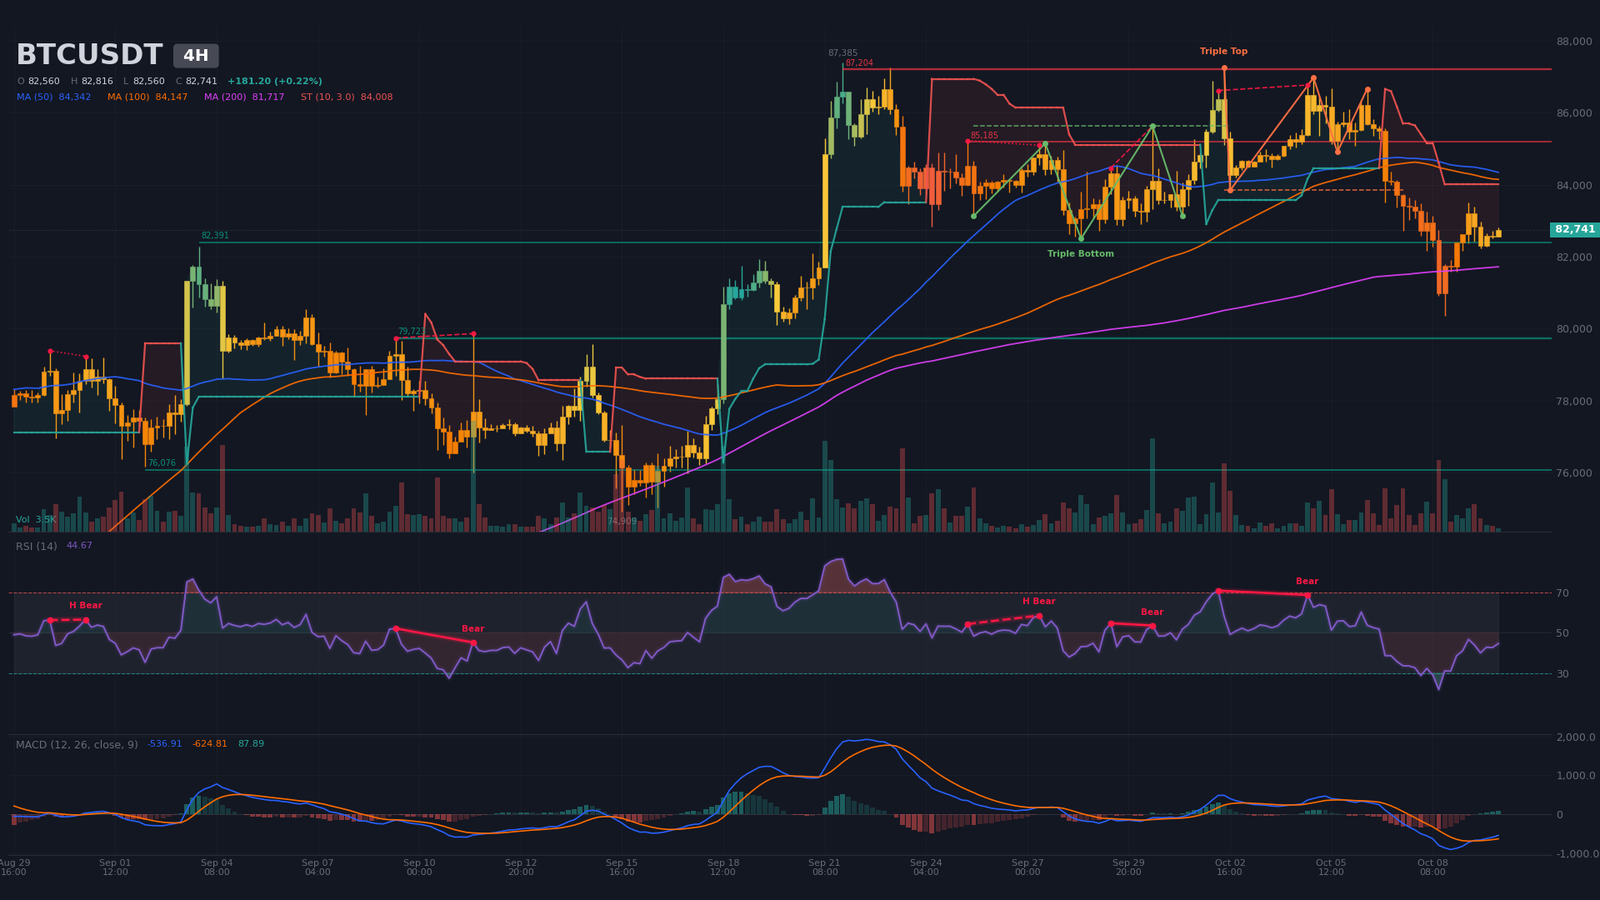This screenshot has width=1600, height=900.
Task: Select the 44.67 RSI value
Action: click(x=79, y=546)
